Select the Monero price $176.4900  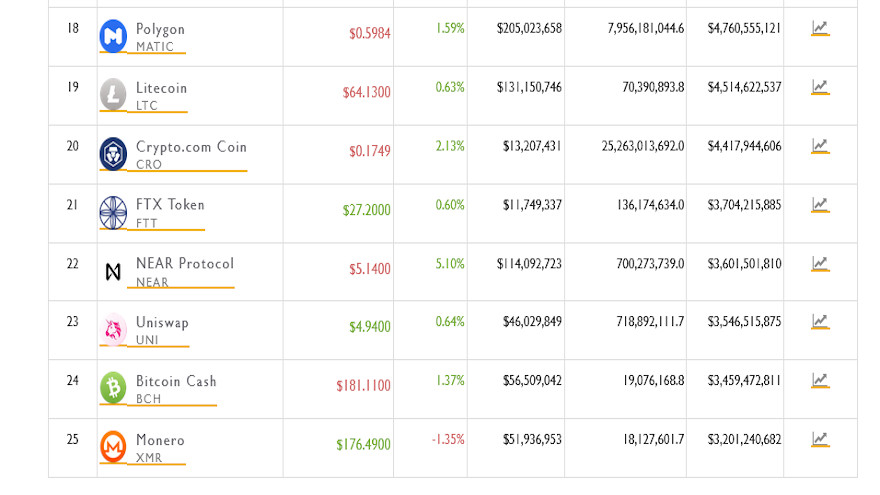[363, 445]
